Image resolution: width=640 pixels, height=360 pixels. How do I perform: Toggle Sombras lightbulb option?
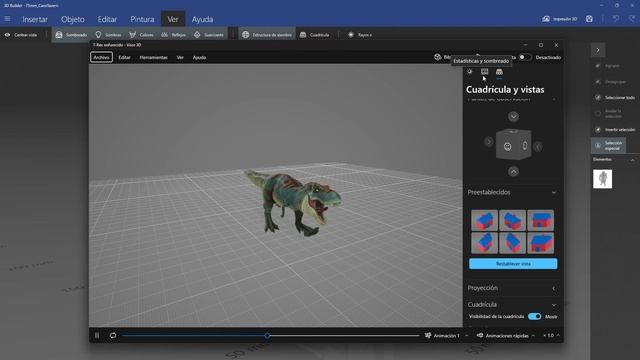point(108,35)
